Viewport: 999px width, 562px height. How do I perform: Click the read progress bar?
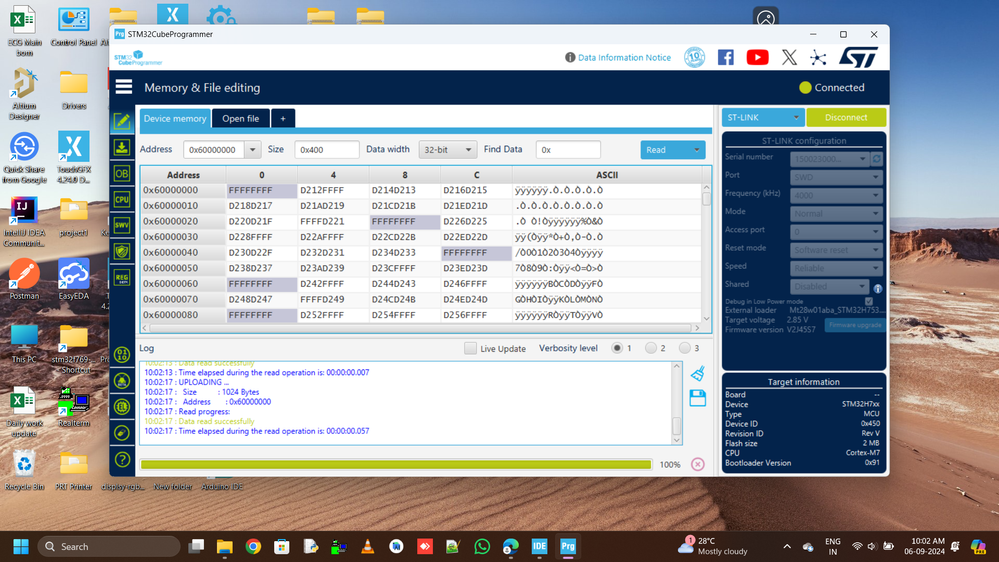(396, 465)
